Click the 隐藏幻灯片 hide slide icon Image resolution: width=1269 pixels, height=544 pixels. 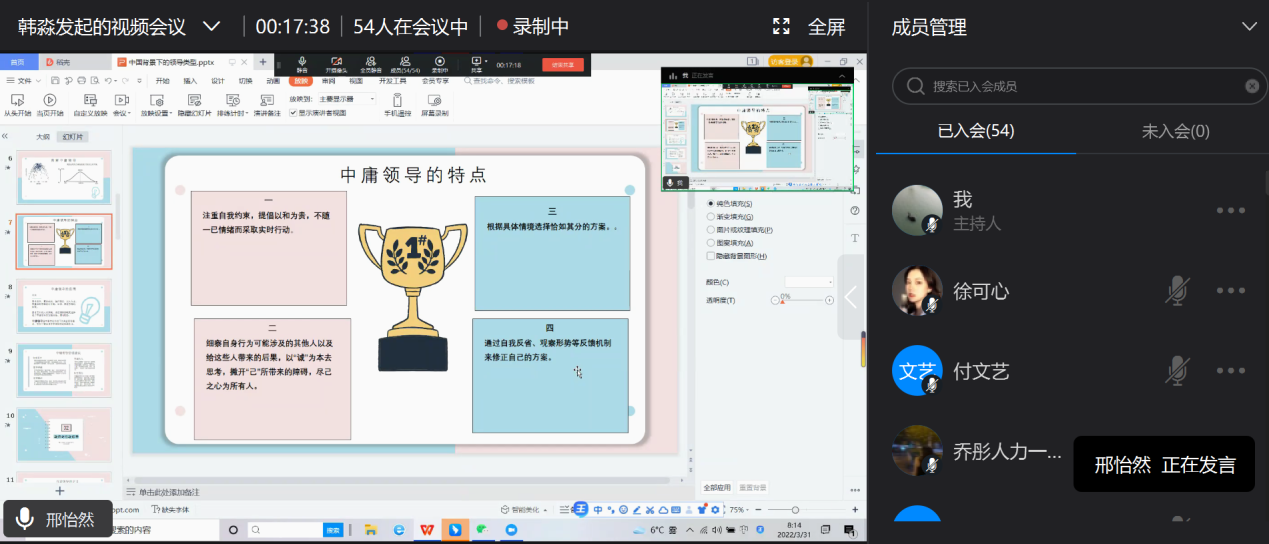pyautogui.click(x=194, y=100)
